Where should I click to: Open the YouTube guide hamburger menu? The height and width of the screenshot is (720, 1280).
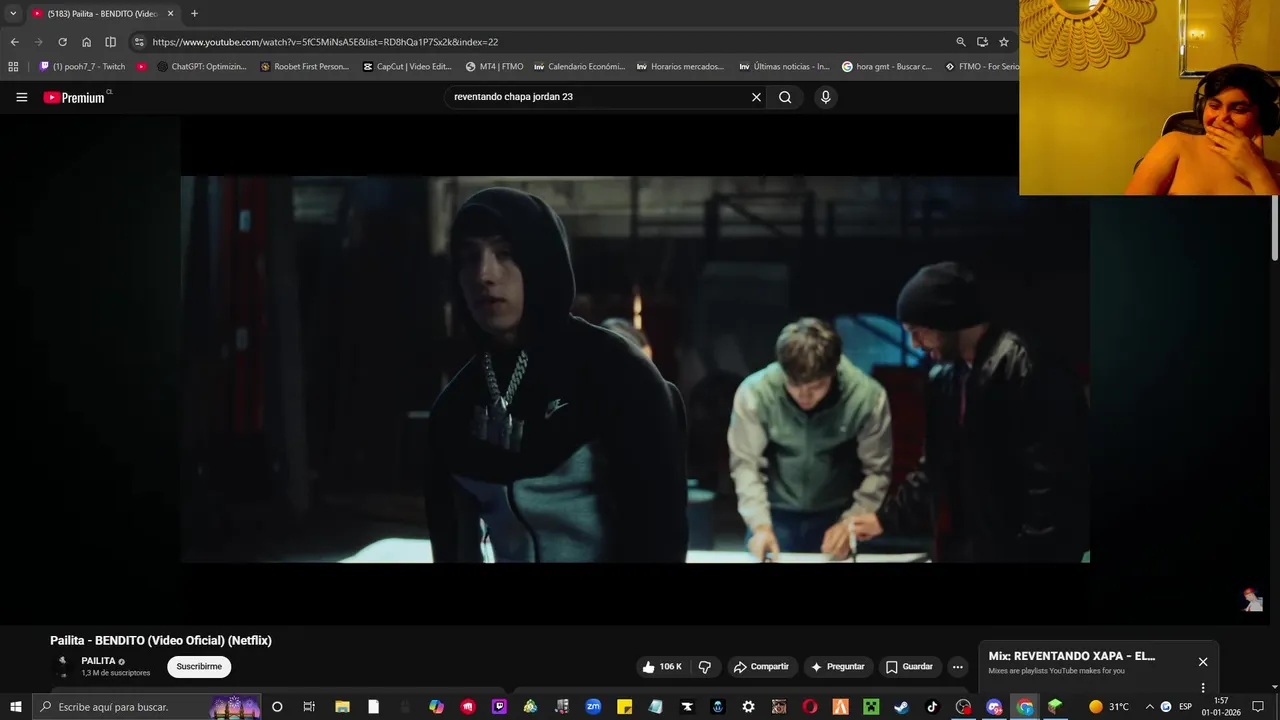[21, 97]
